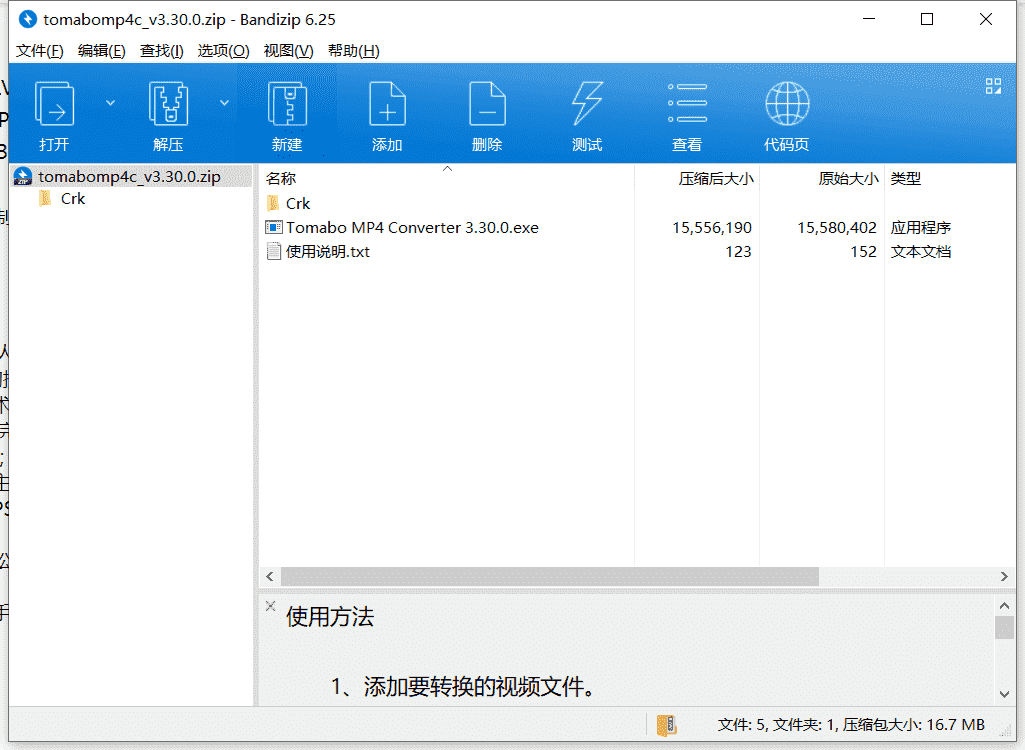Select the Crk folder in left tree
The height and width of the screenshot is (750, 1025).
click(x=73, y=199)
